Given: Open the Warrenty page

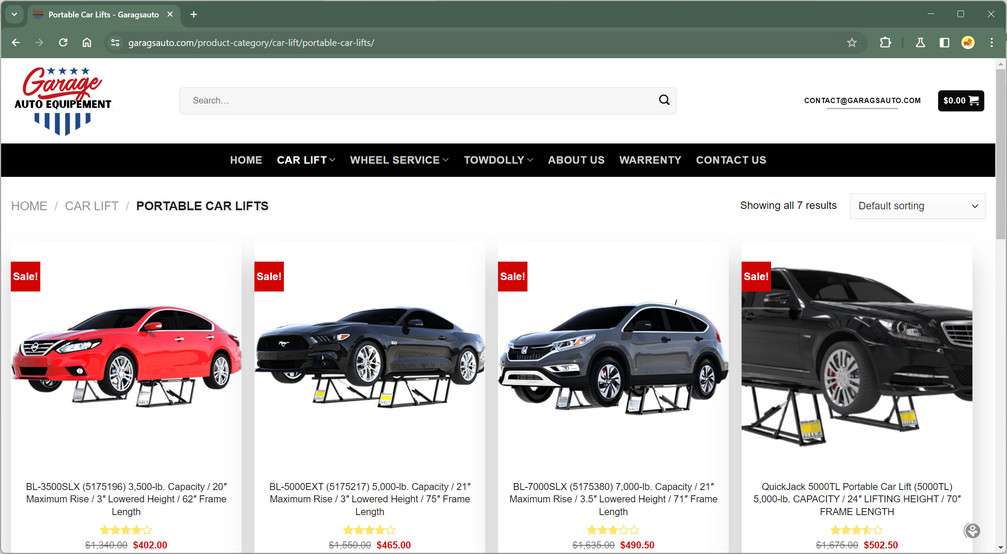Looking at the screenshot, I should point(650,160).
